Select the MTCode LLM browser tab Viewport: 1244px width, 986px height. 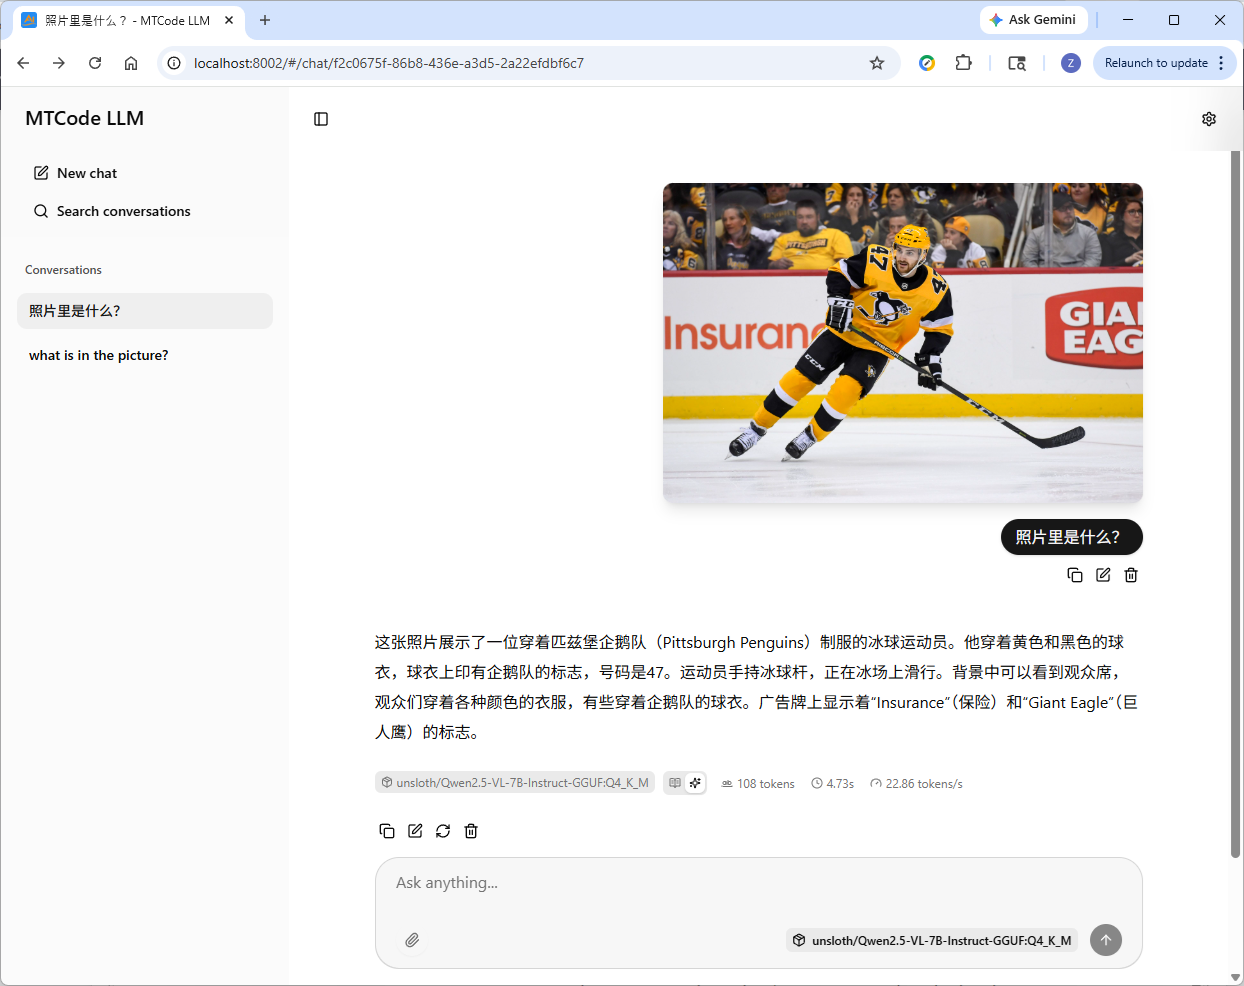point(128,20)
